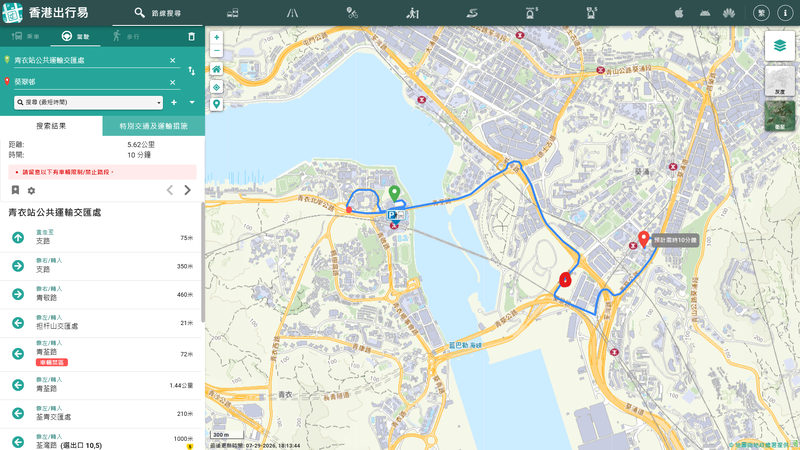Screen dimensions: 800x450
Task: Select the 青敬路 460米 direction step
Action: [101, 294]
